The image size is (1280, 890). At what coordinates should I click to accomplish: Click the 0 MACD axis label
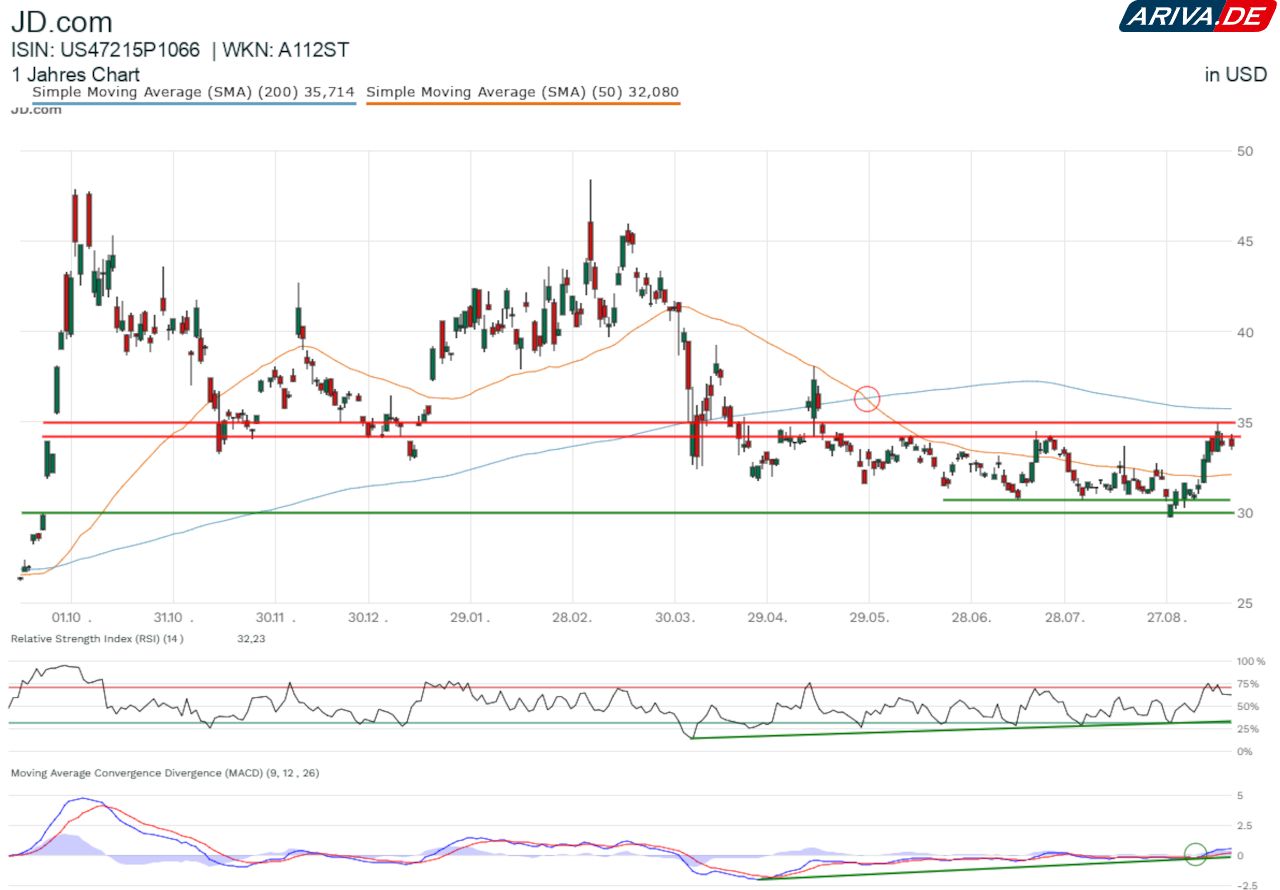tap(1241, 856)
